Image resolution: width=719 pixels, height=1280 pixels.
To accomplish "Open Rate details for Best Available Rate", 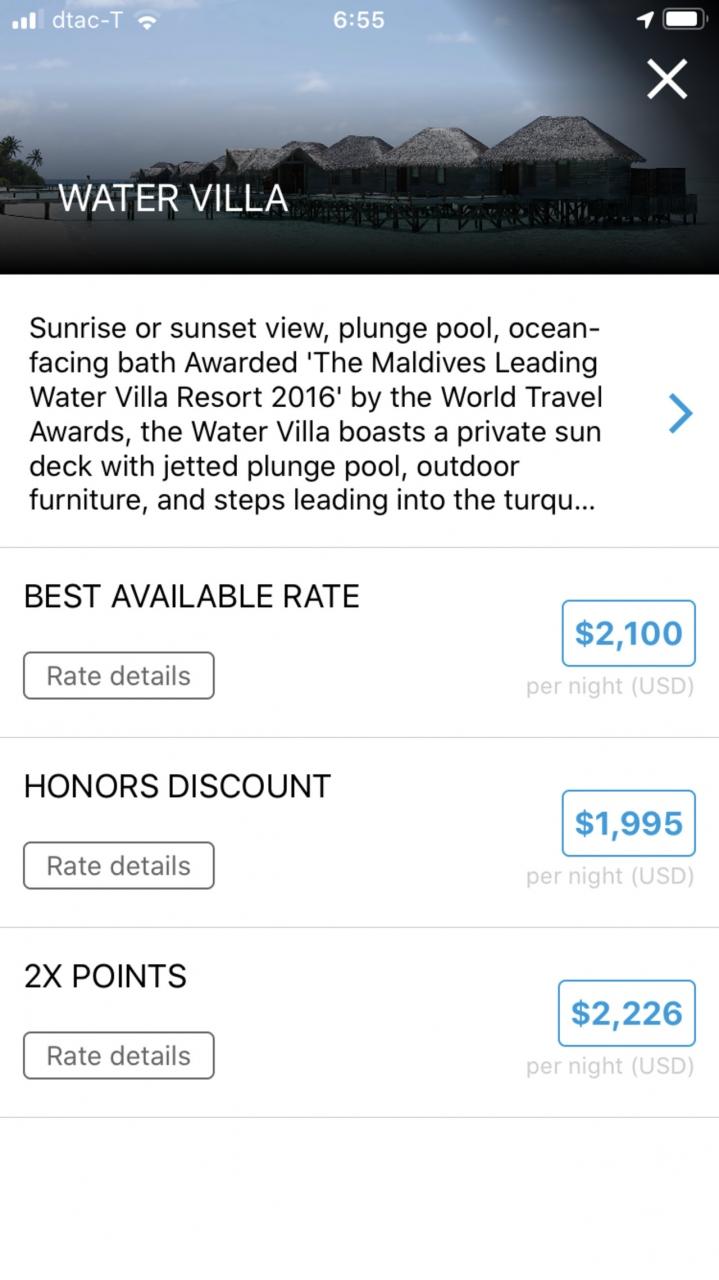I will coord(118,676).
